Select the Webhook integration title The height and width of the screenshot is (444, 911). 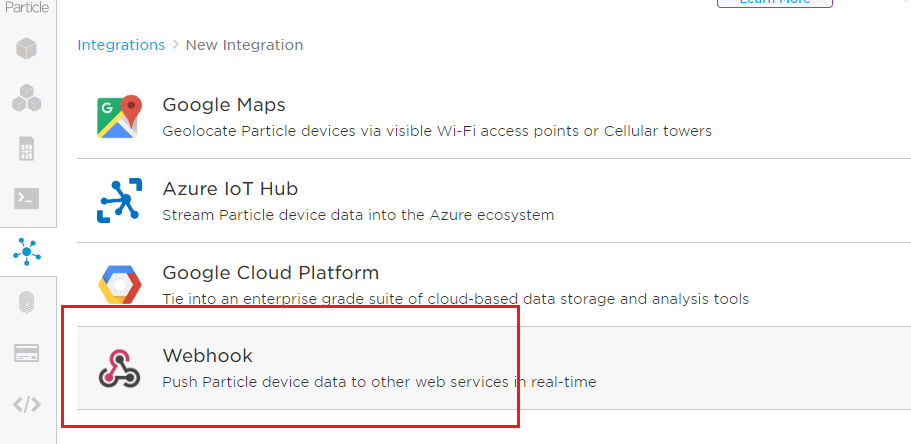click(x=207, y=356)
